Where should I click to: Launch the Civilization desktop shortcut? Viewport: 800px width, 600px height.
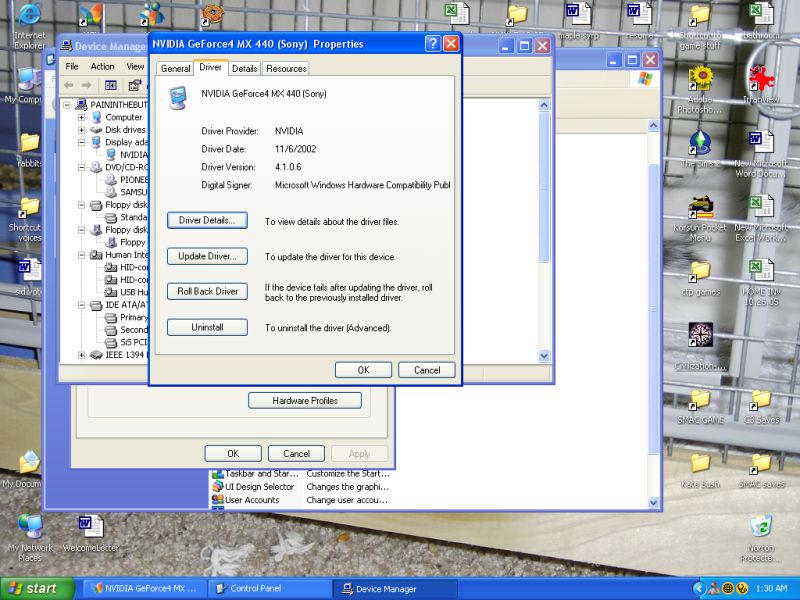700,346
